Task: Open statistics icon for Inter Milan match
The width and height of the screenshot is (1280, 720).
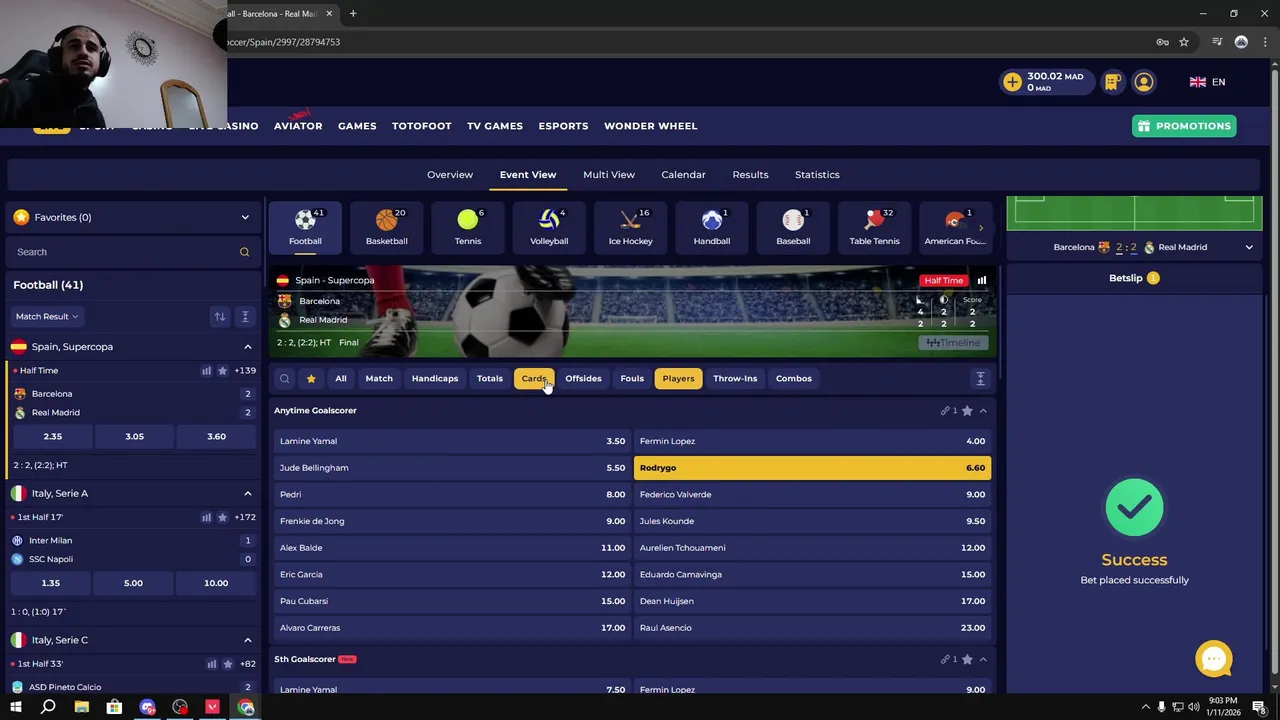Action: pyautogui.click(x=207, y=518)
